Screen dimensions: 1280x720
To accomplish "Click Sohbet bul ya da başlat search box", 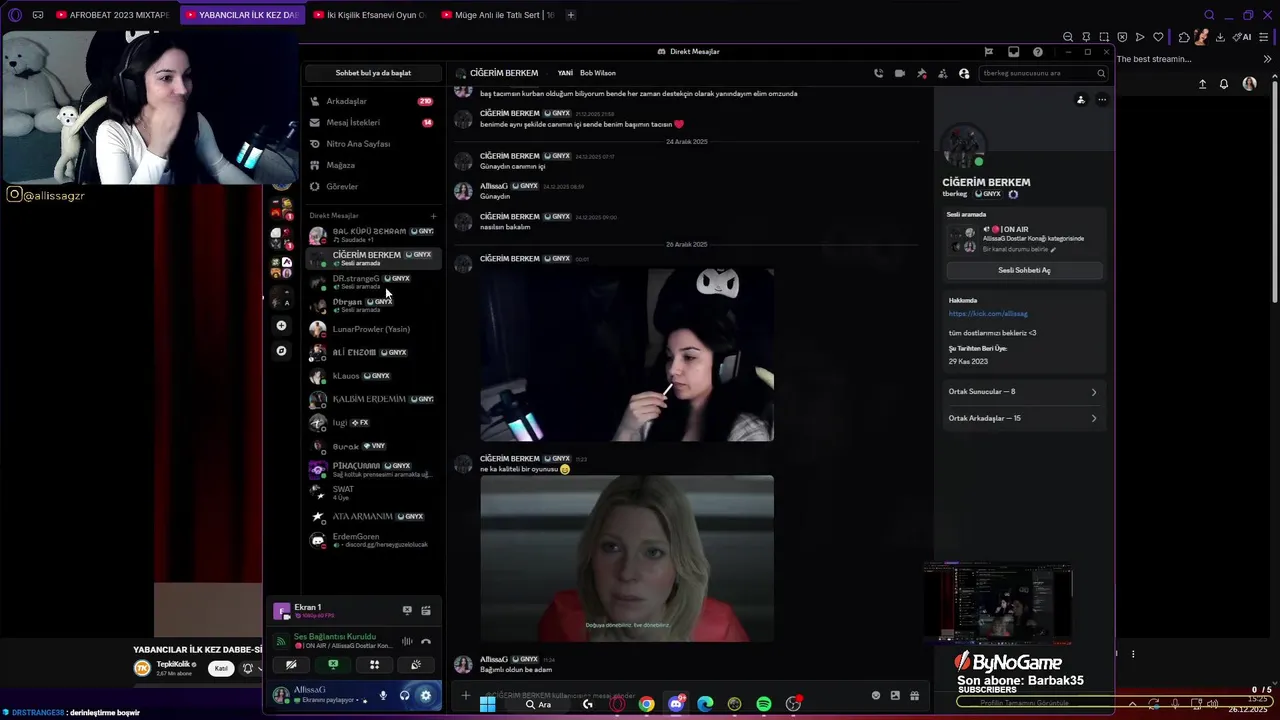I will (373, 73).
